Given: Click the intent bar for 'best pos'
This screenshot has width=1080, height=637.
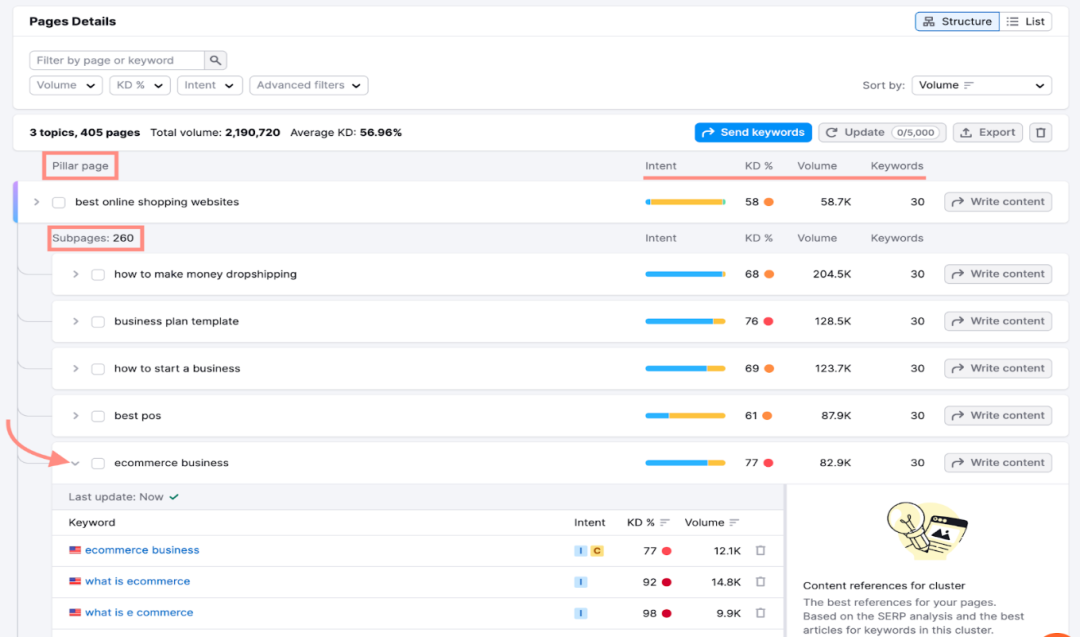Looking at the screenshot, I should point(685,416).
